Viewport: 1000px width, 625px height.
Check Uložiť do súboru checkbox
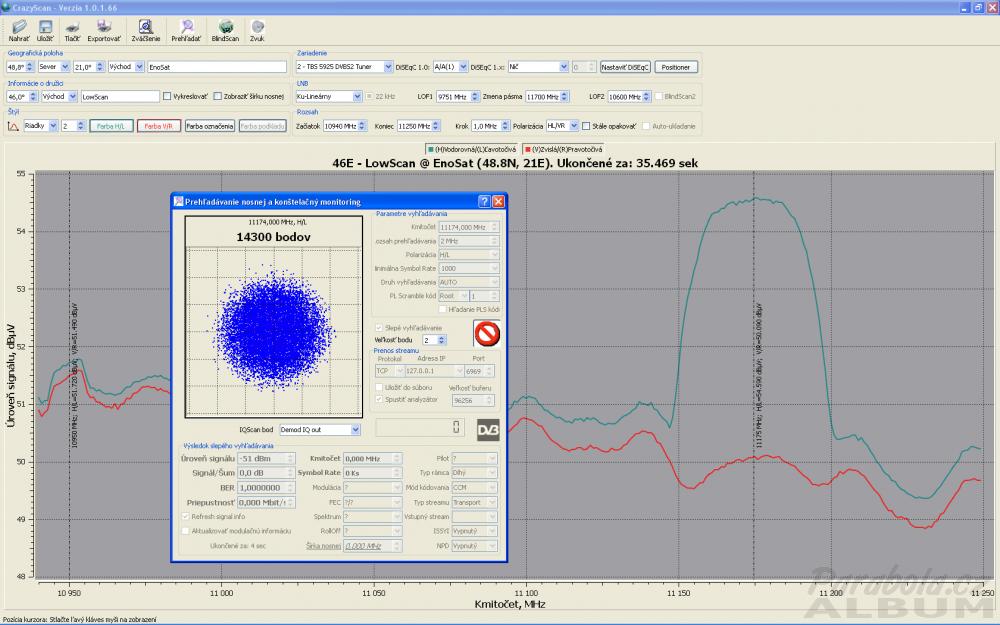coord(379,387)
